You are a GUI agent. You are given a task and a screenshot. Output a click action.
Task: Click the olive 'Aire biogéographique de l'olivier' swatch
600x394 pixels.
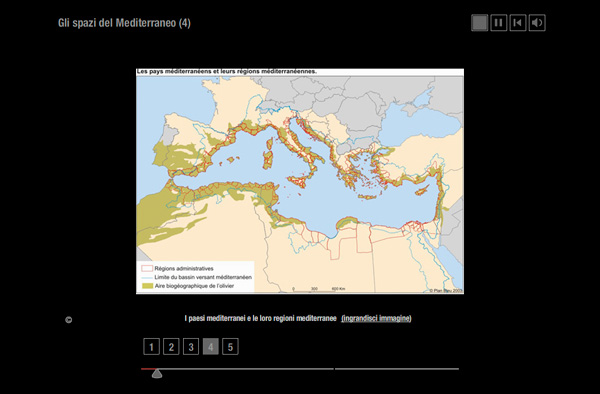[x=147, y=286]
